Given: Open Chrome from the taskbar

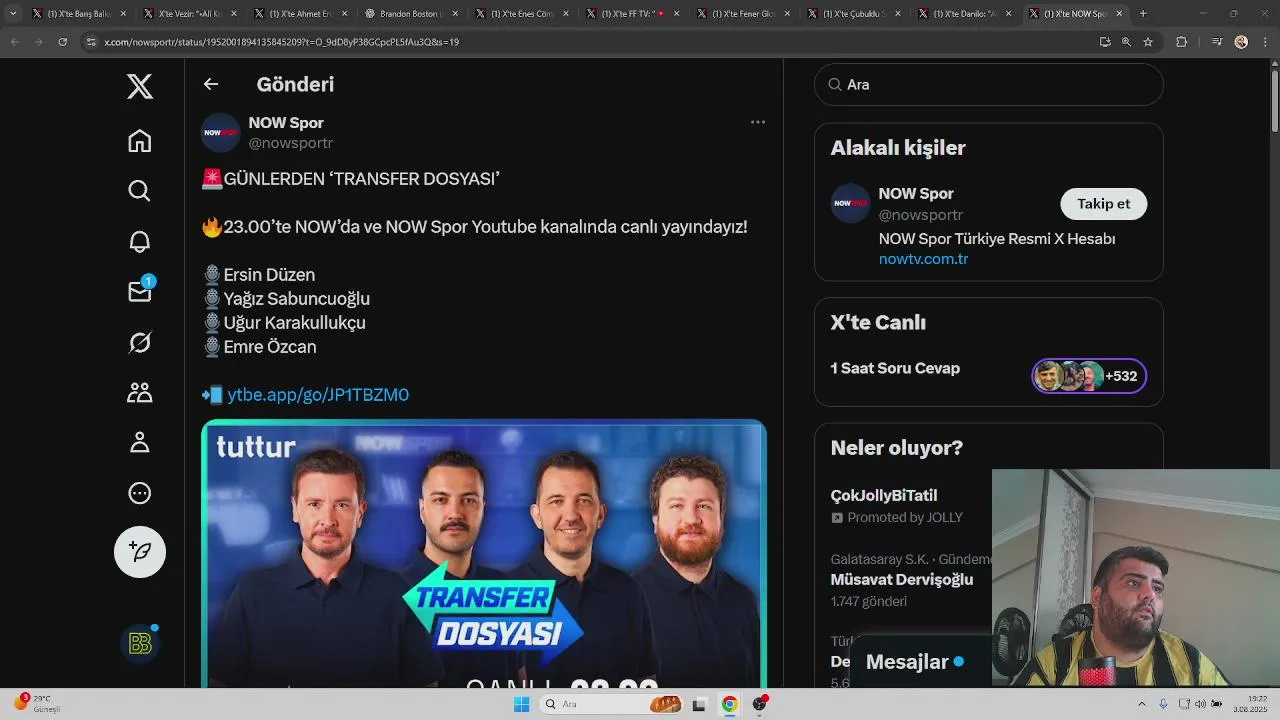Looking at the screenshot, I should (x=730, y=704).
